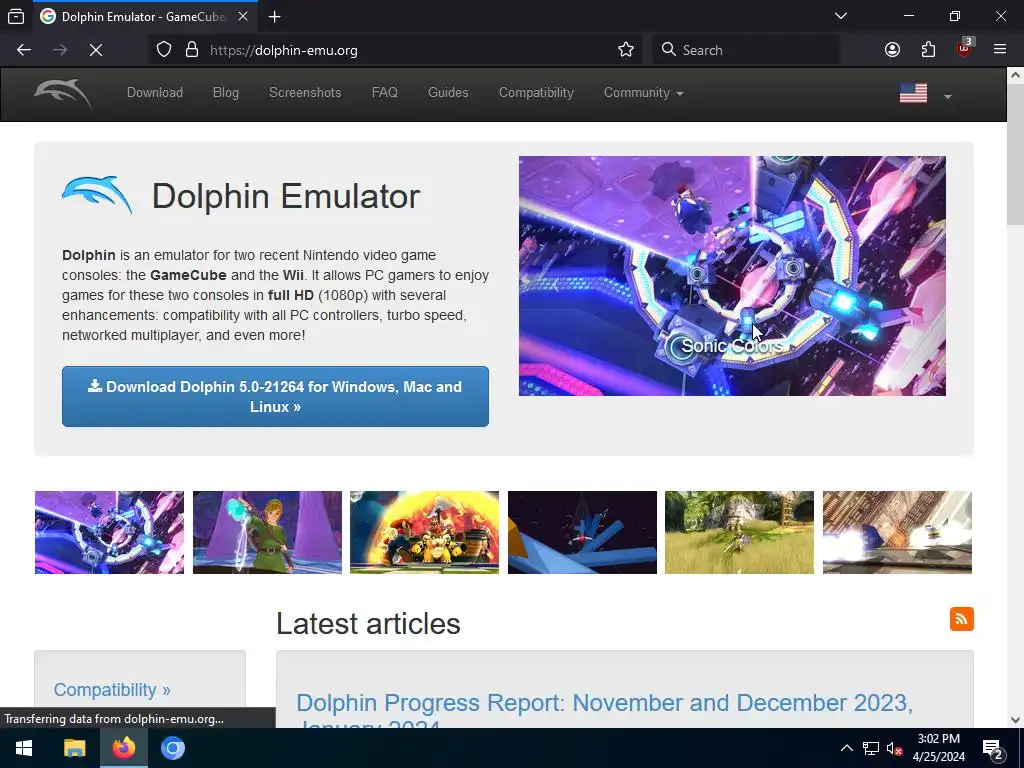The width and height of the screenshot is (1024, 768).
Task: Click the page vertical scrollbar thumb
Action: click(x=1015, y=153)
